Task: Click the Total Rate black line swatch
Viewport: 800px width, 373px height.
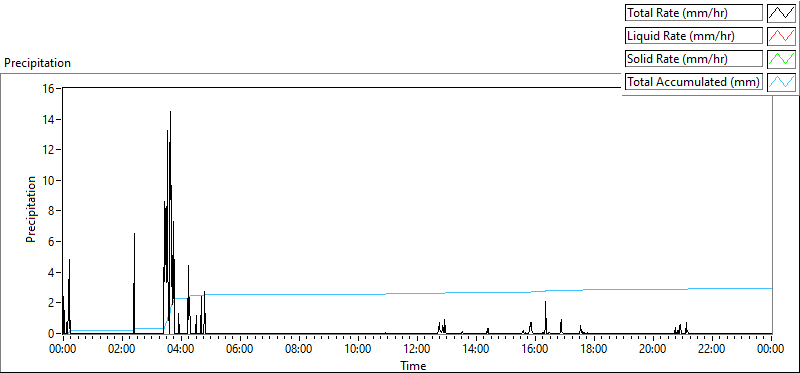Action: tap(781, 13)
